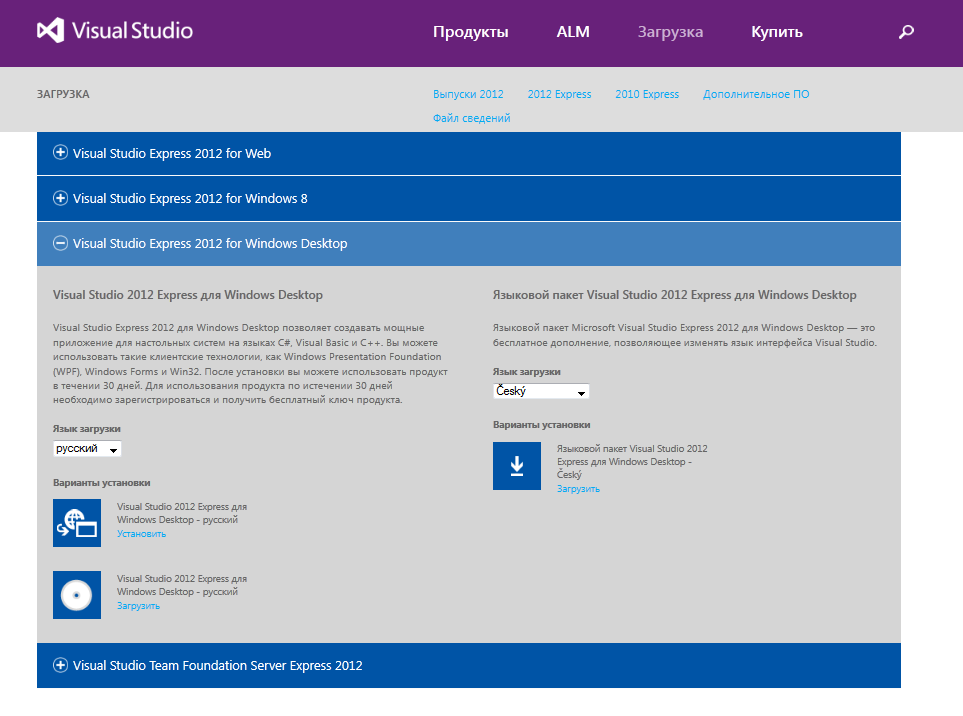This screenshot has height=716, width=963.
Task: Click minus icon beside Express for Windows Desktop
Action: pyautogui.click(x=60, y=243)
